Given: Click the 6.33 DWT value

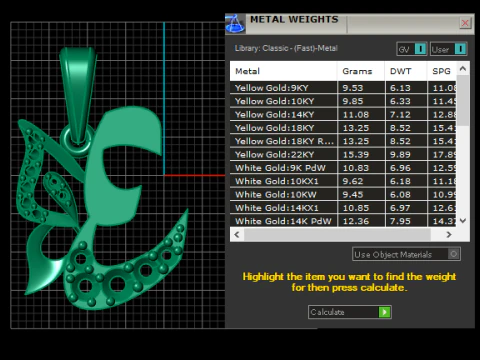Looking at the screenshot, I should (400, 101).
